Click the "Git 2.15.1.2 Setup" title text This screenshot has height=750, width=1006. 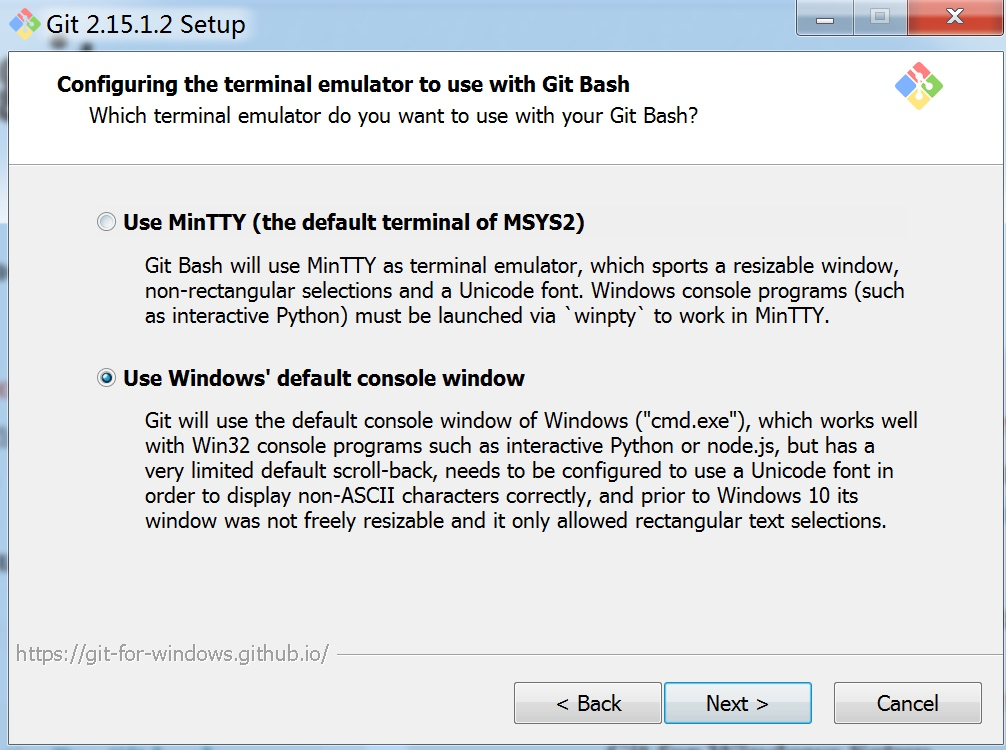146,24
